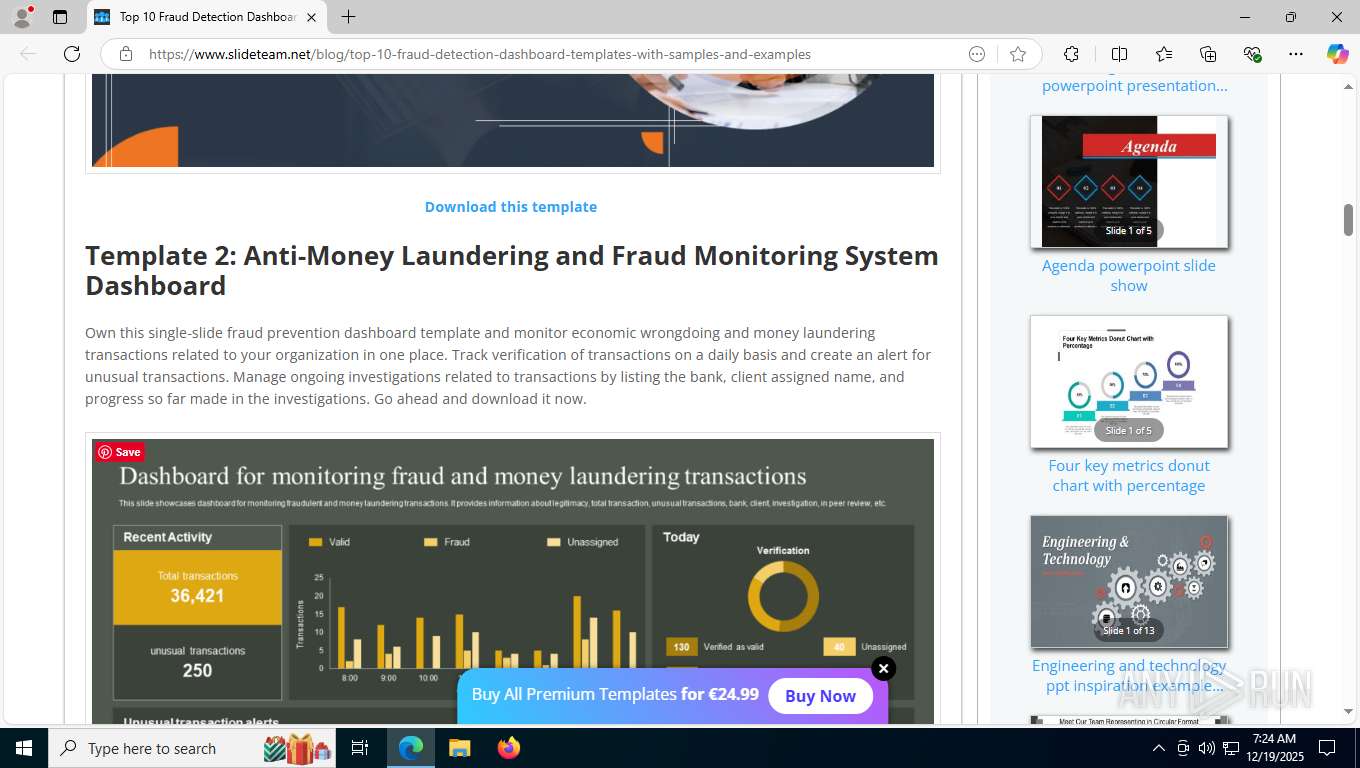Screen dimensions: 1360x768
Task: Open the favorites list icon
Action: (x=1164, y=54)
